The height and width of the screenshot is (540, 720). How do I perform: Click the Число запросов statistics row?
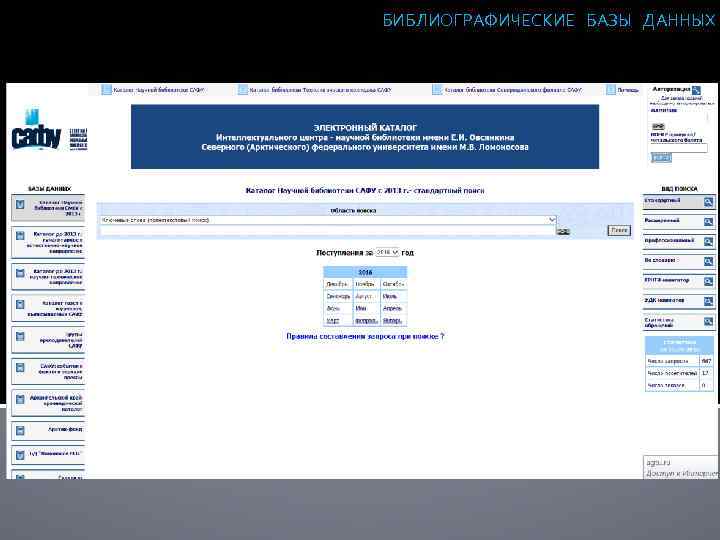click(x=679, y=361)
